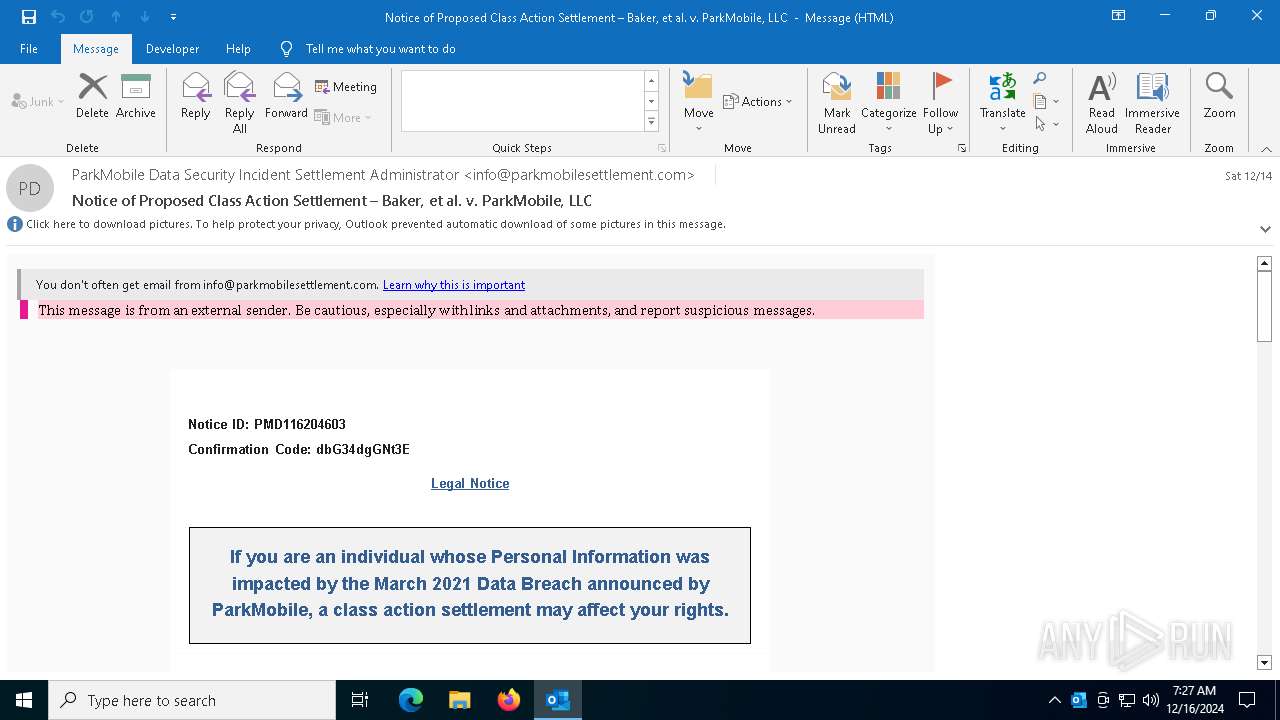Translate the message

1002,102
